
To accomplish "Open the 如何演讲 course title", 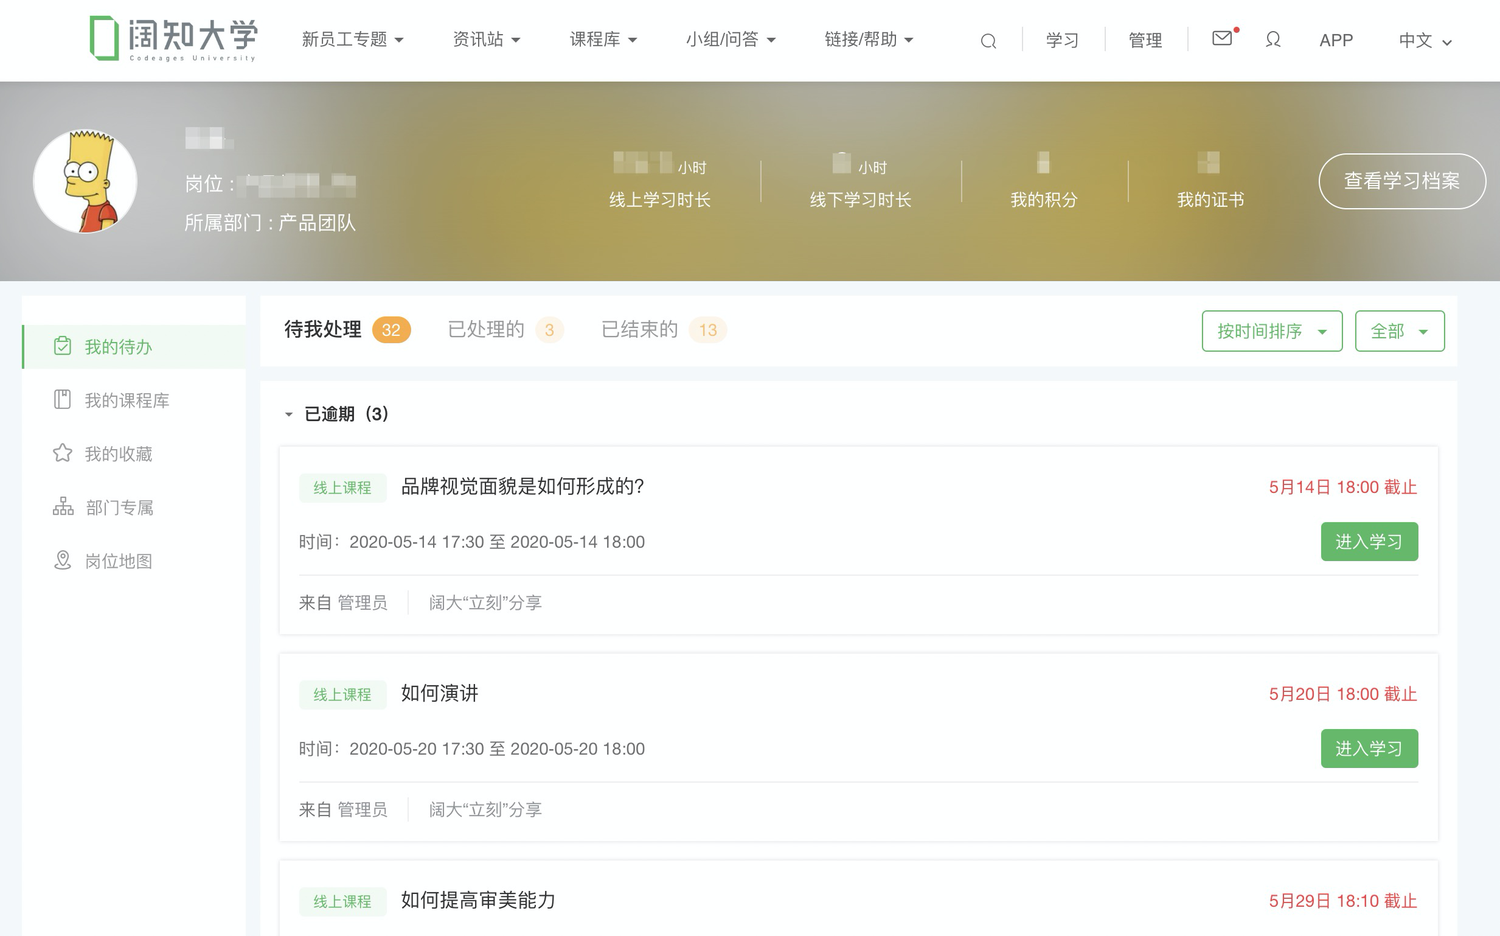I will coord(439,693).
